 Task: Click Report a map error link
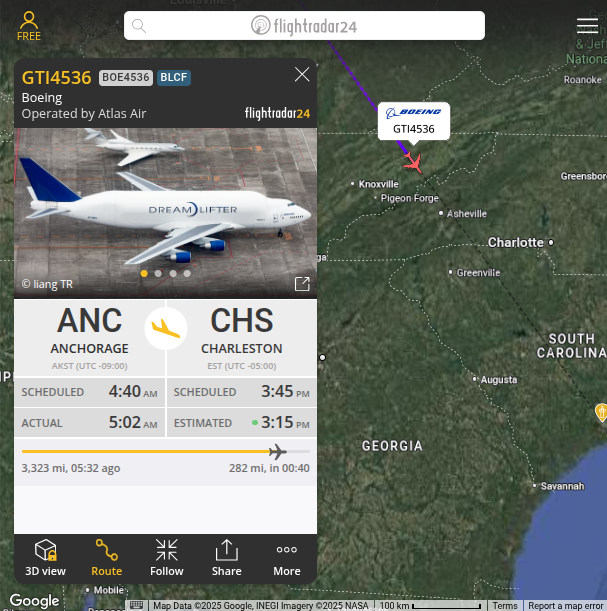565,606
